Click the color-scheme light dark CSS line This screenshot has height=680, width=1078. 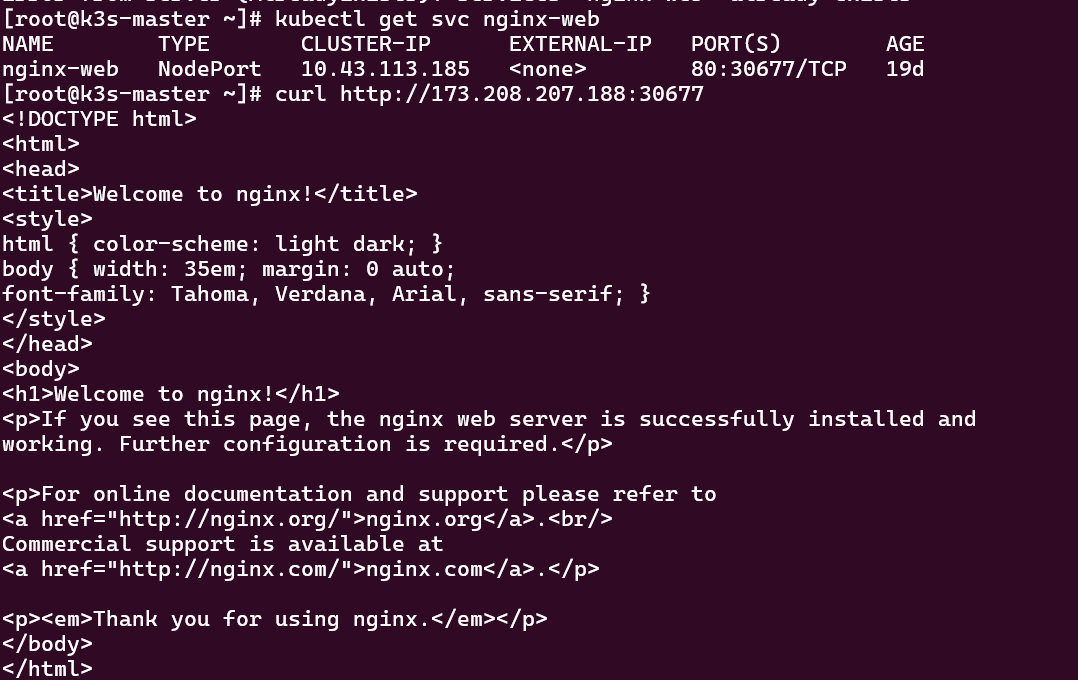coord(222,244)
